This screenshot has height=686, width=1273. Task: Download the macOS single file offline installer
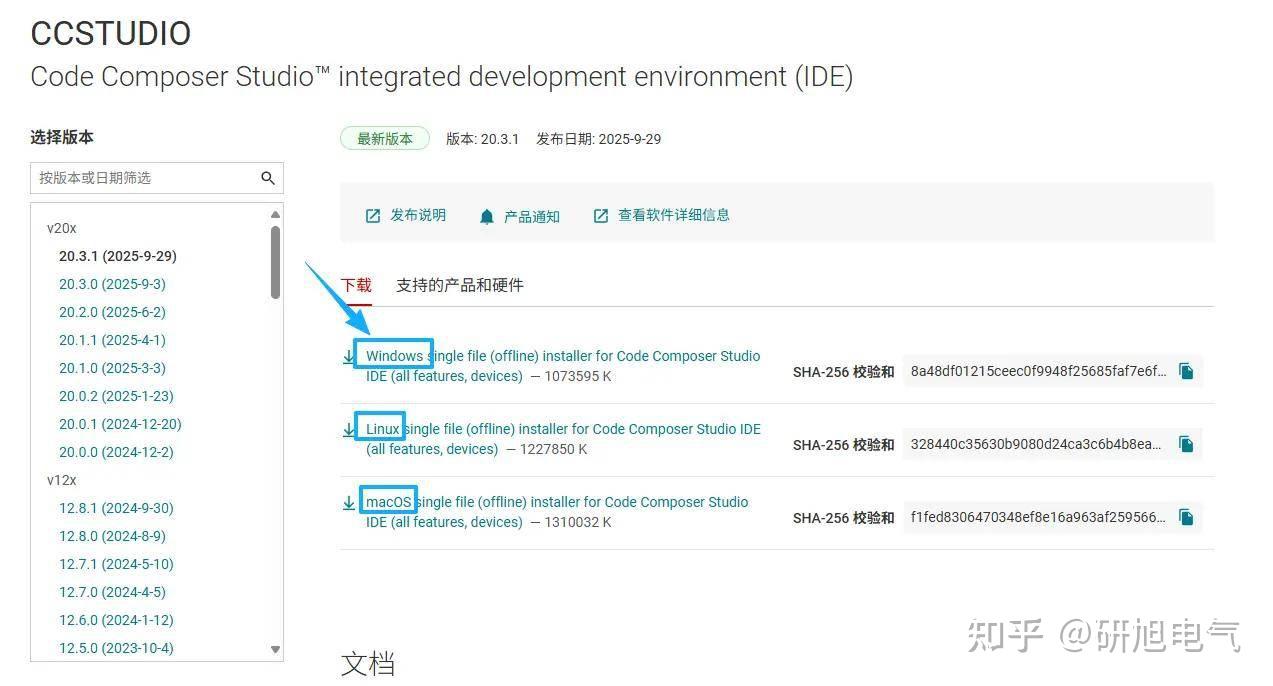pyautogui.click(x=556, y=502)
